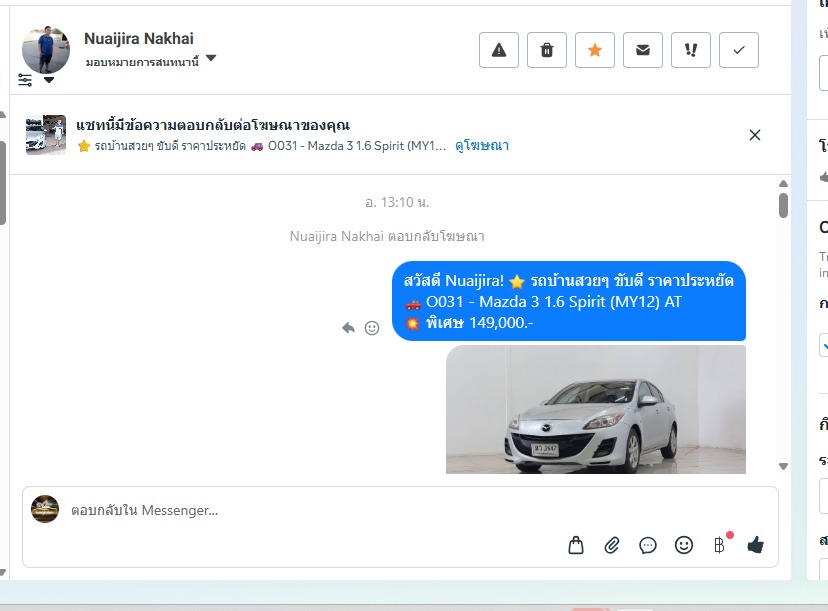Mark conversation unread with envelope button

[x=643, y=50]
